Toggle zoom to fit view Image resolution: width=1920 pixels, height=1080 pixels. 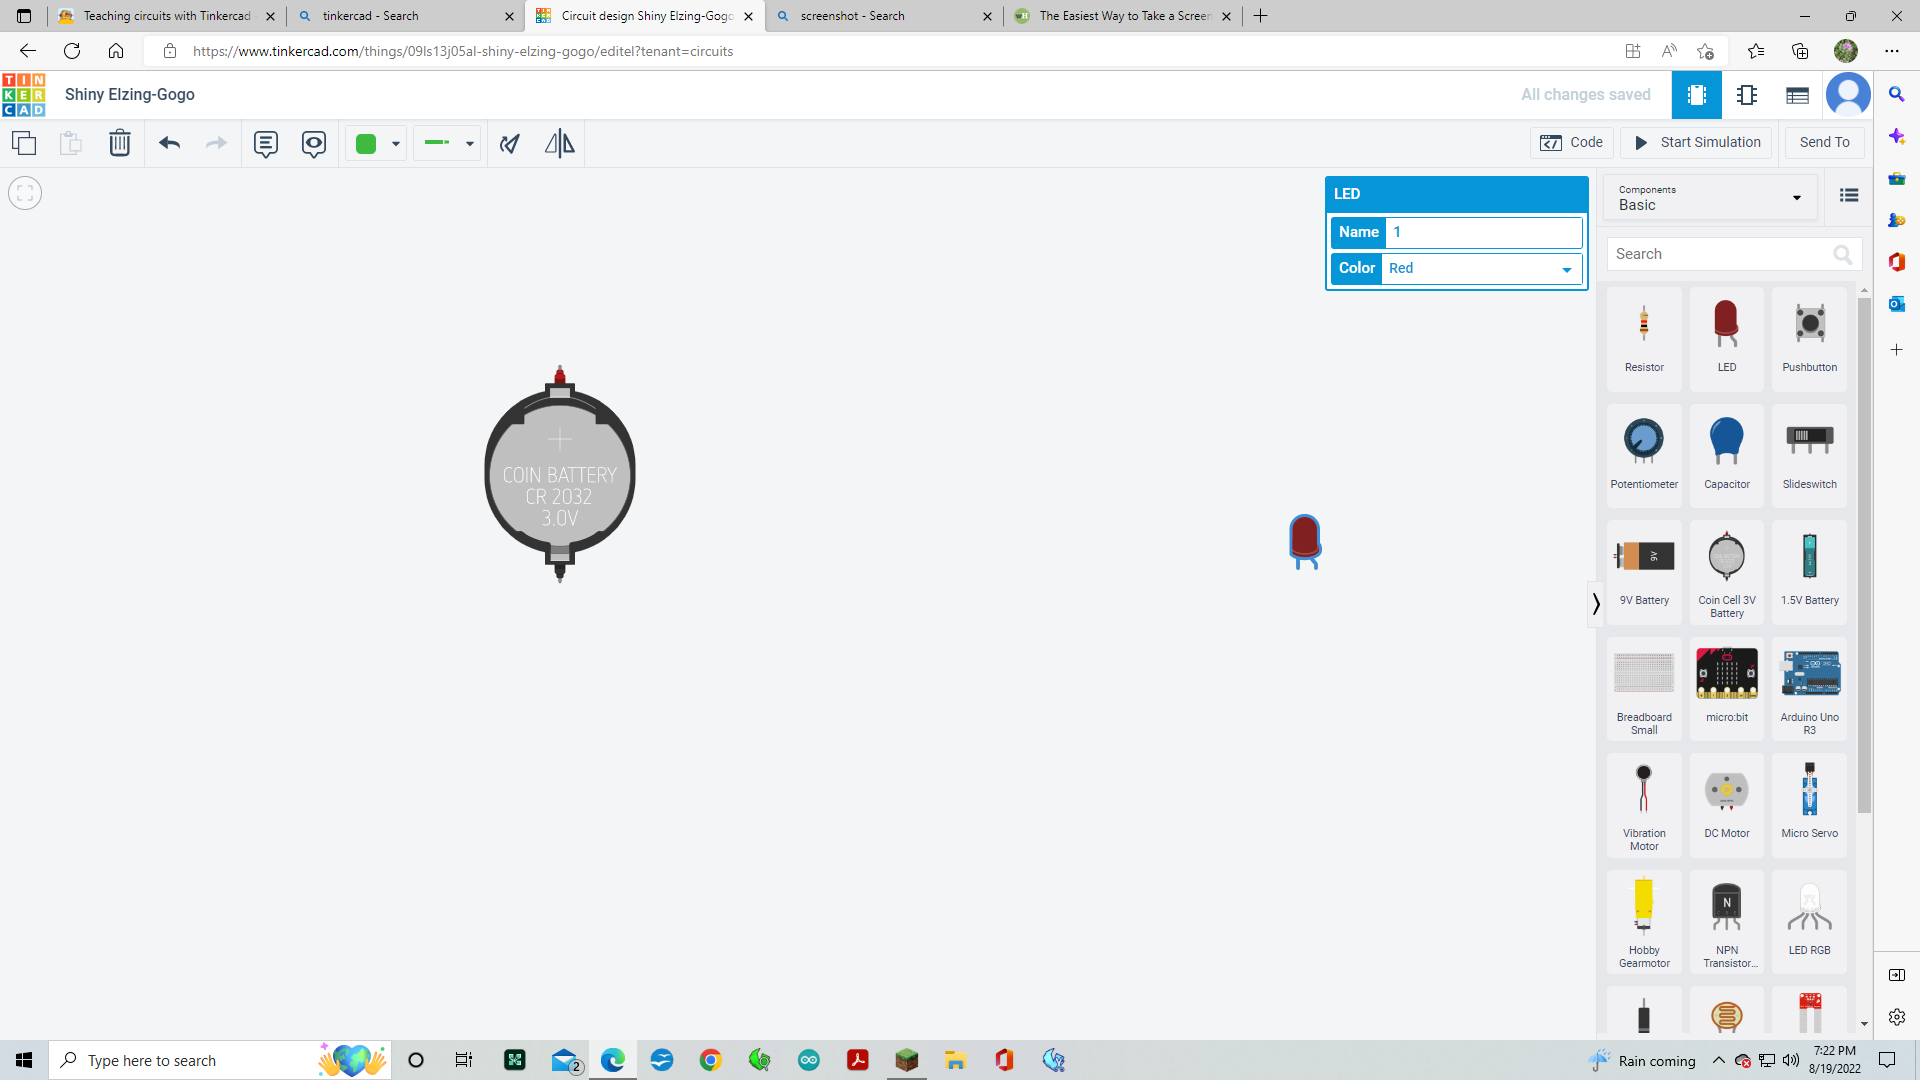24,192
